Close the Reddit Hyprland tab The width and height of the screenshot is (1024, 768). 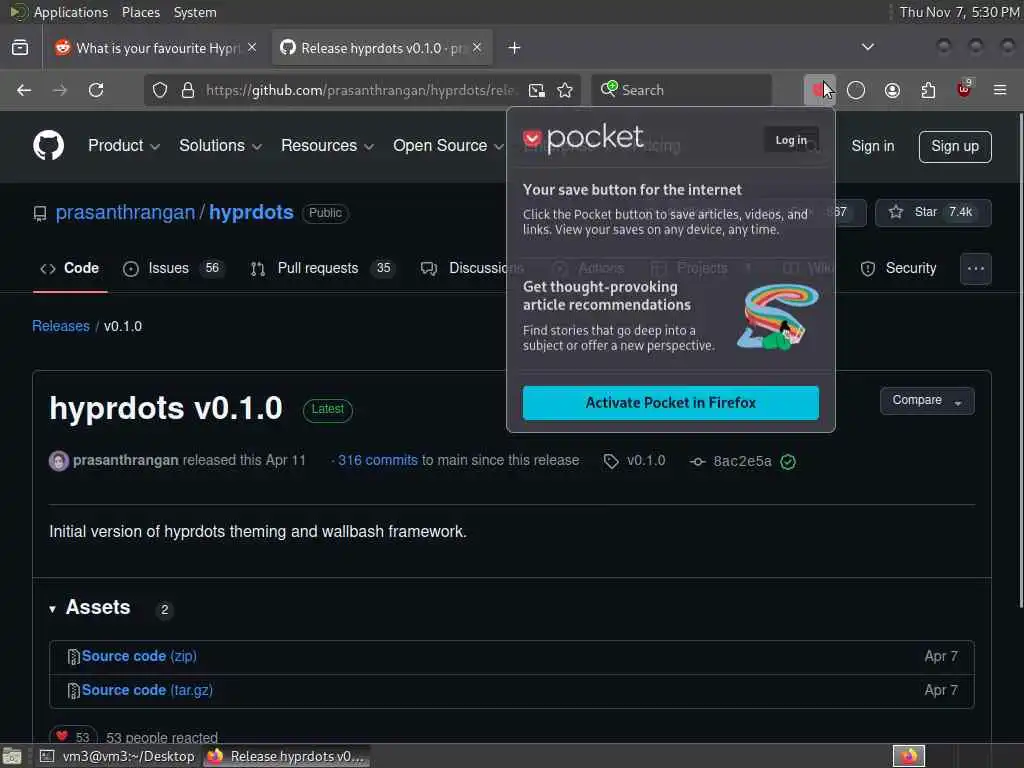tap(252, 48)
